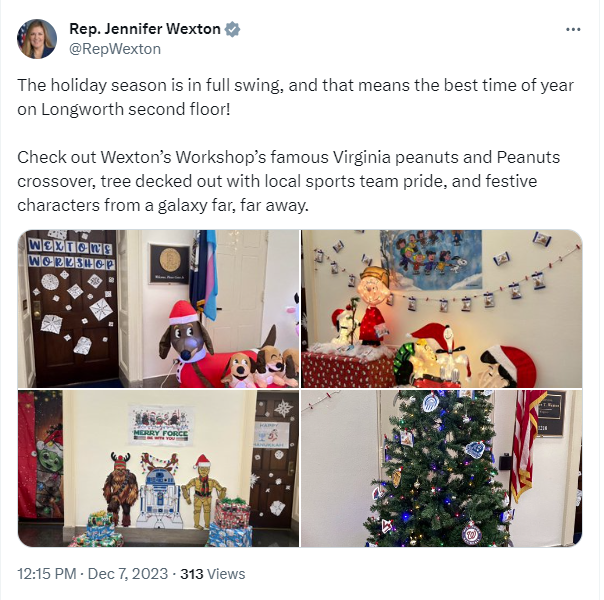Viewport: 604px width, 600px height.
Task: Click the verified badge next to Wexton's name
Action: pyautogui.click(x=232, y=29)
